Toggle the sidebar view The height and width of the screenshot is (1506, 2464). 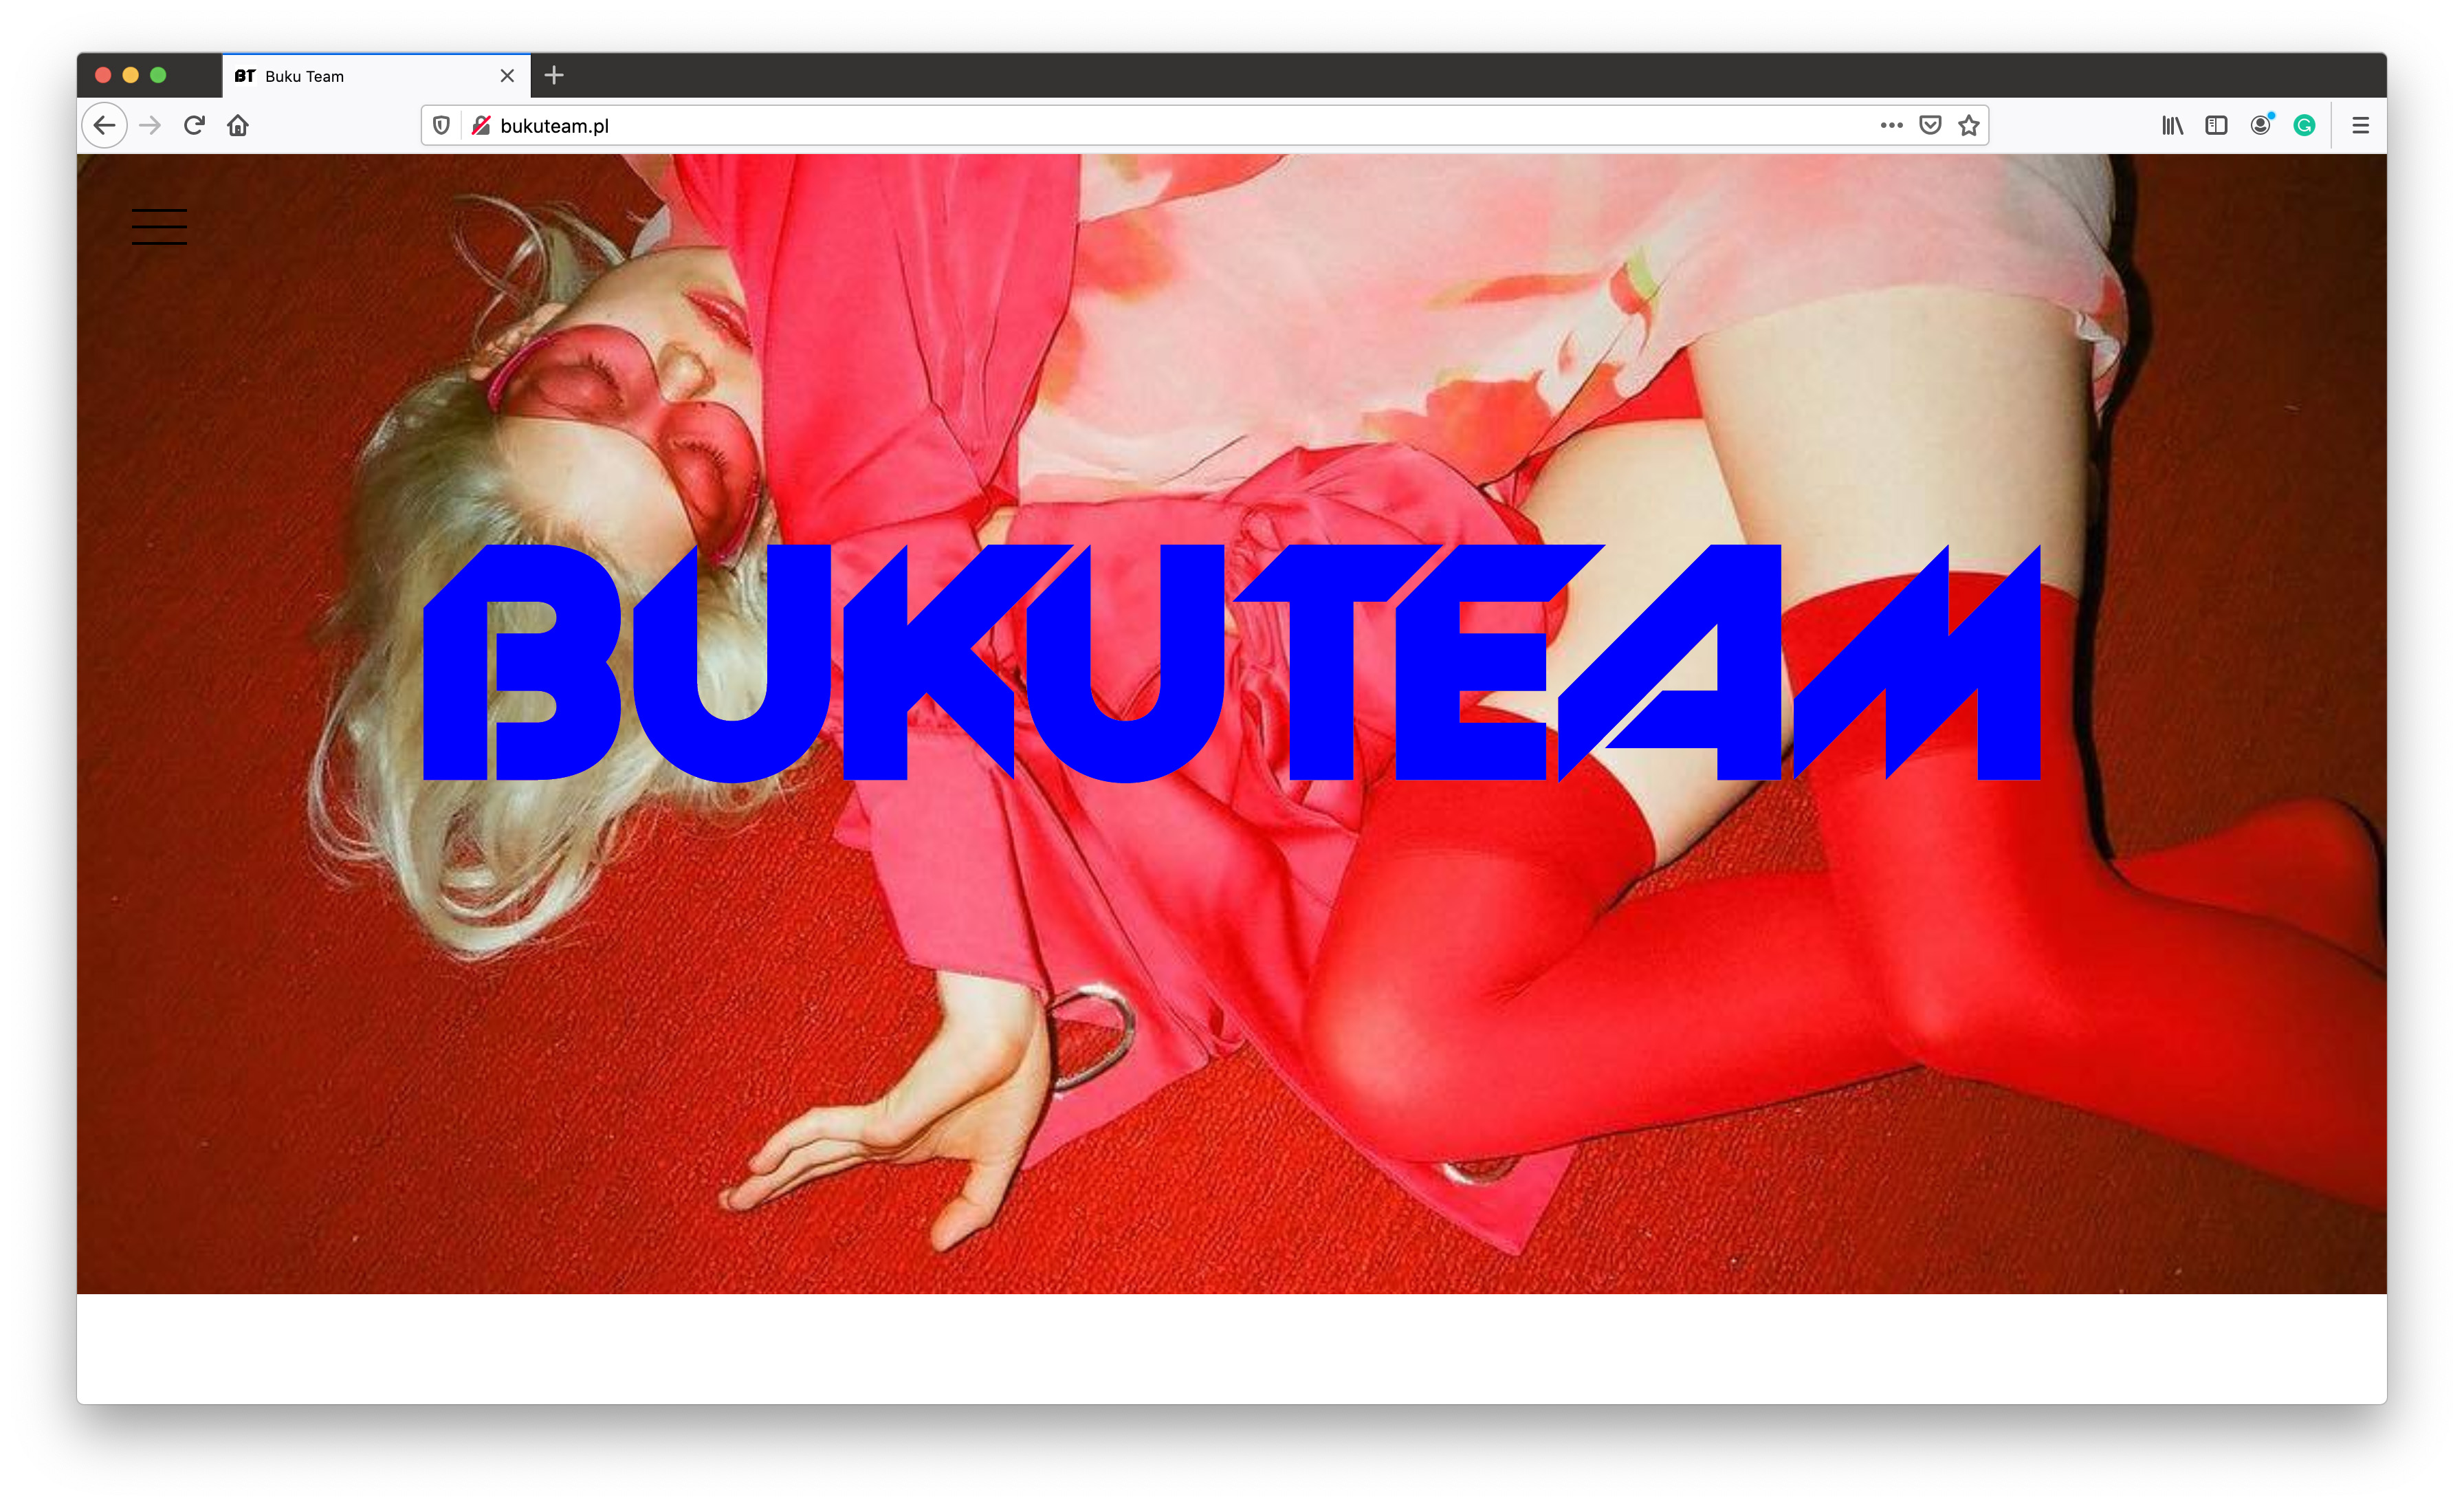pyautogui.click(x=2216, y=126)
